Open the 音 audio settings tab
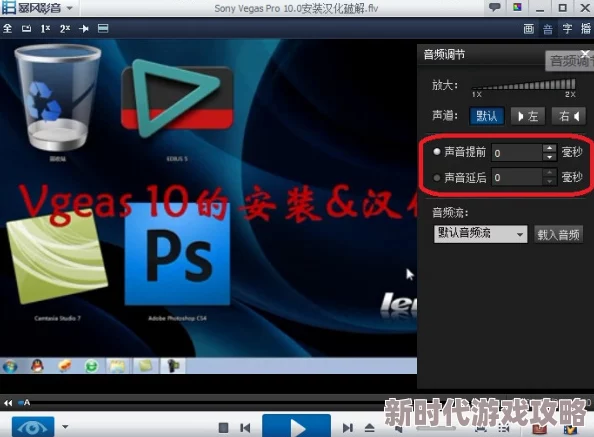Screen dimensions: 594x437 point(548,29)
